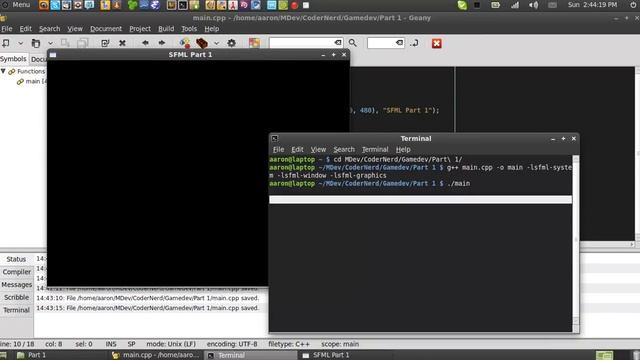The height and width of the screenshot is (360, 640).
Task: Open the Build options dropdown arrow
Action: click(216, 43)
